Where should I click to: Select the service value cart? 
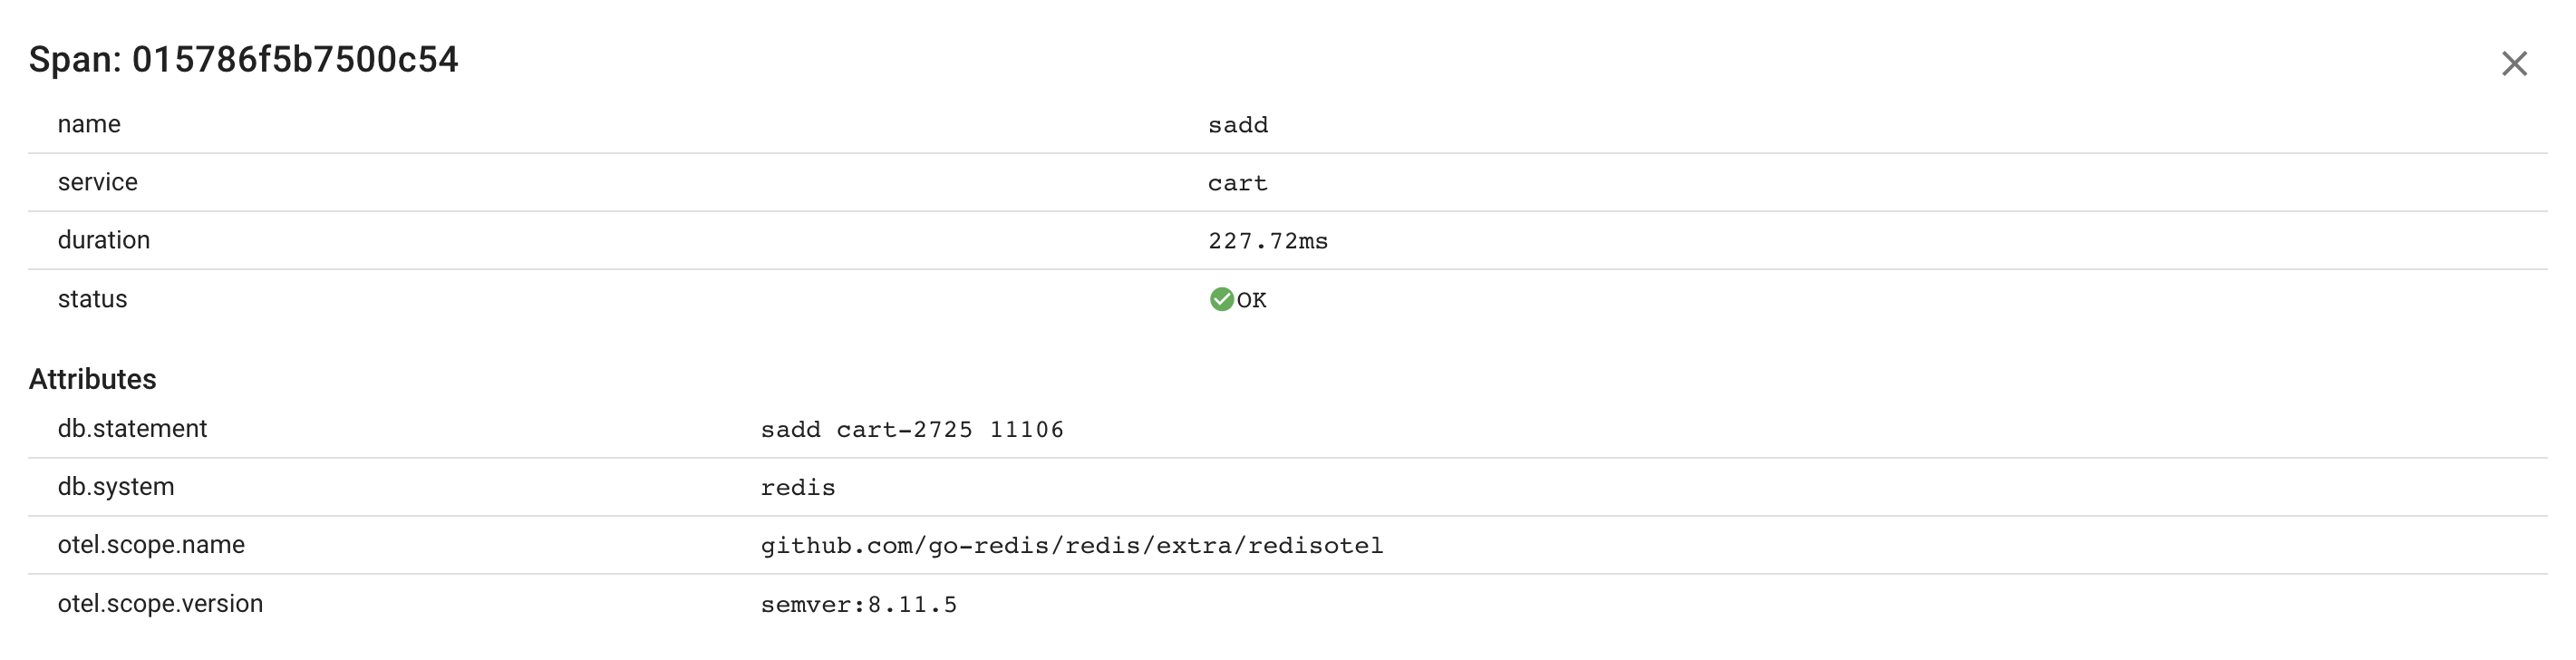[x=1238, y=183]
